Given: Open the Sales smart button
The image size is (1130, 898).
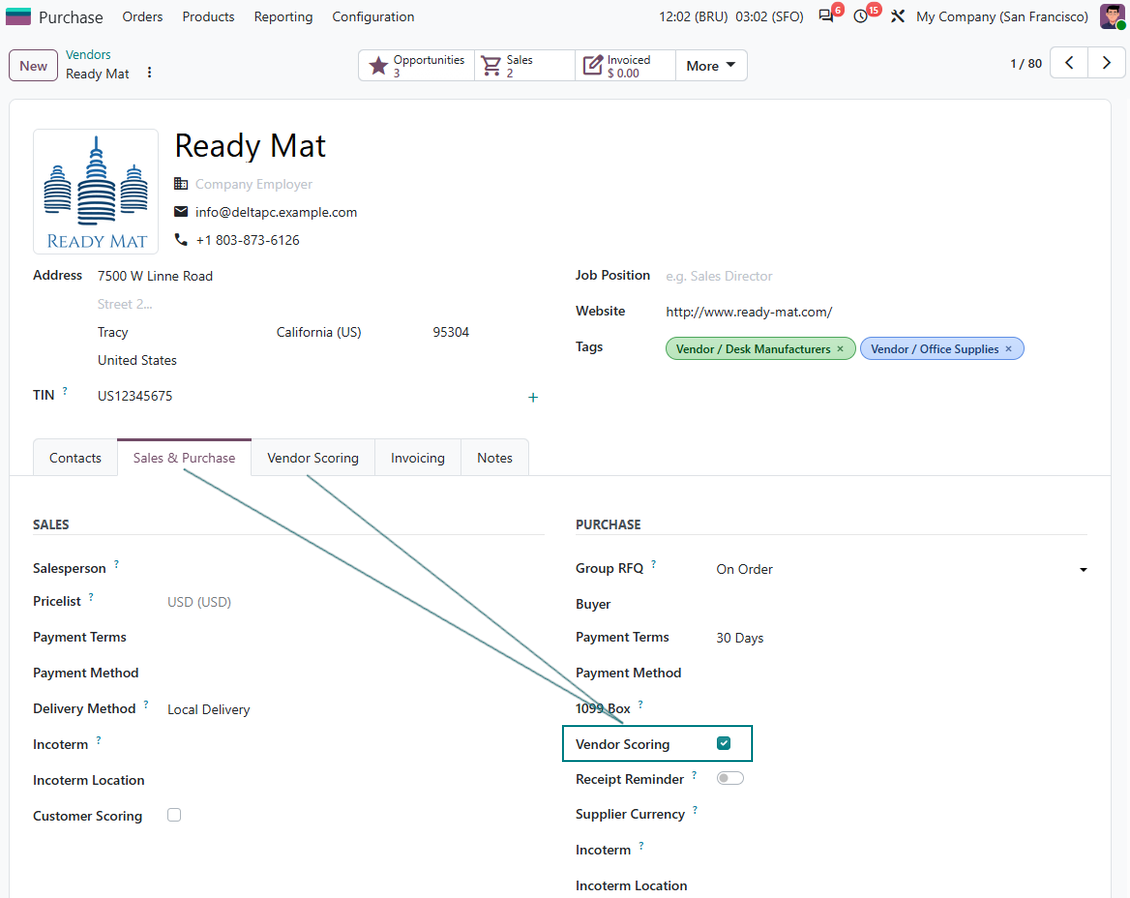Looking at the screenshot, I should click(525, 66).
